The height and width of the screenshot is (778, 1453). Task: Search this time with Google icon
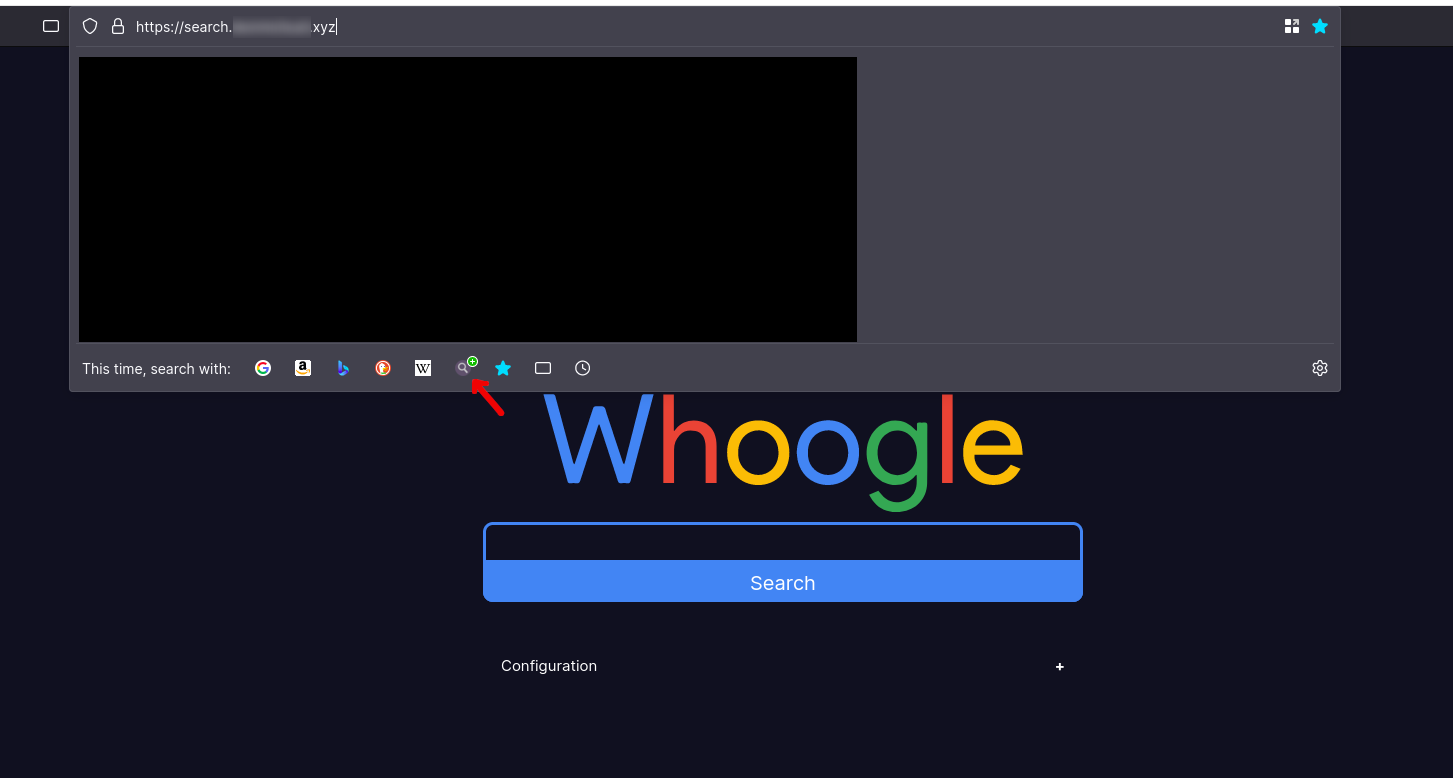point(263,368)
